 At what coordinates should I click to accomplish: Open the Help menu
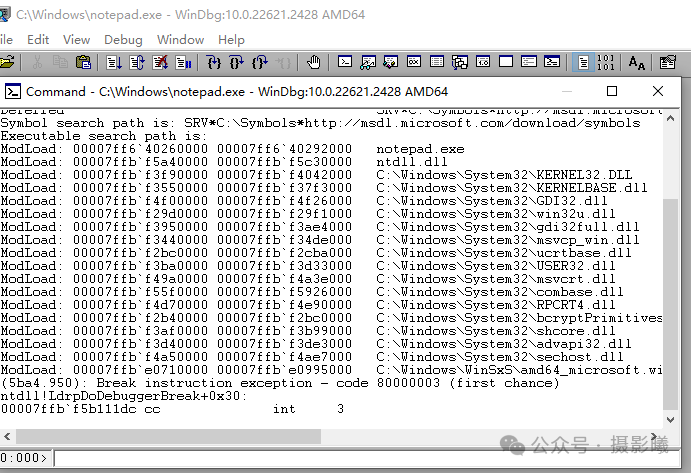tap(231, 40)
